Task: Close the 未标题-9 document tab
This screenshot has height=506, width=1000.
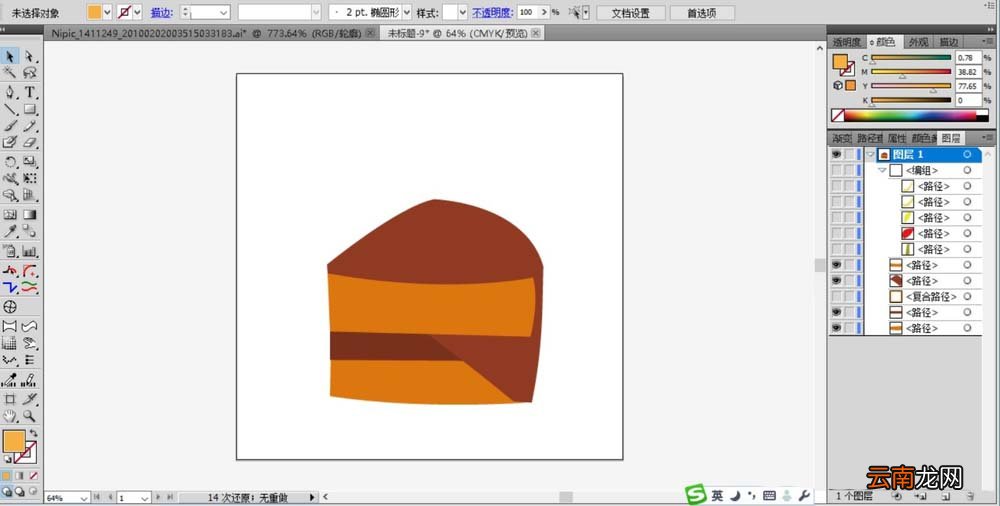Action: [x=535, y=33]
